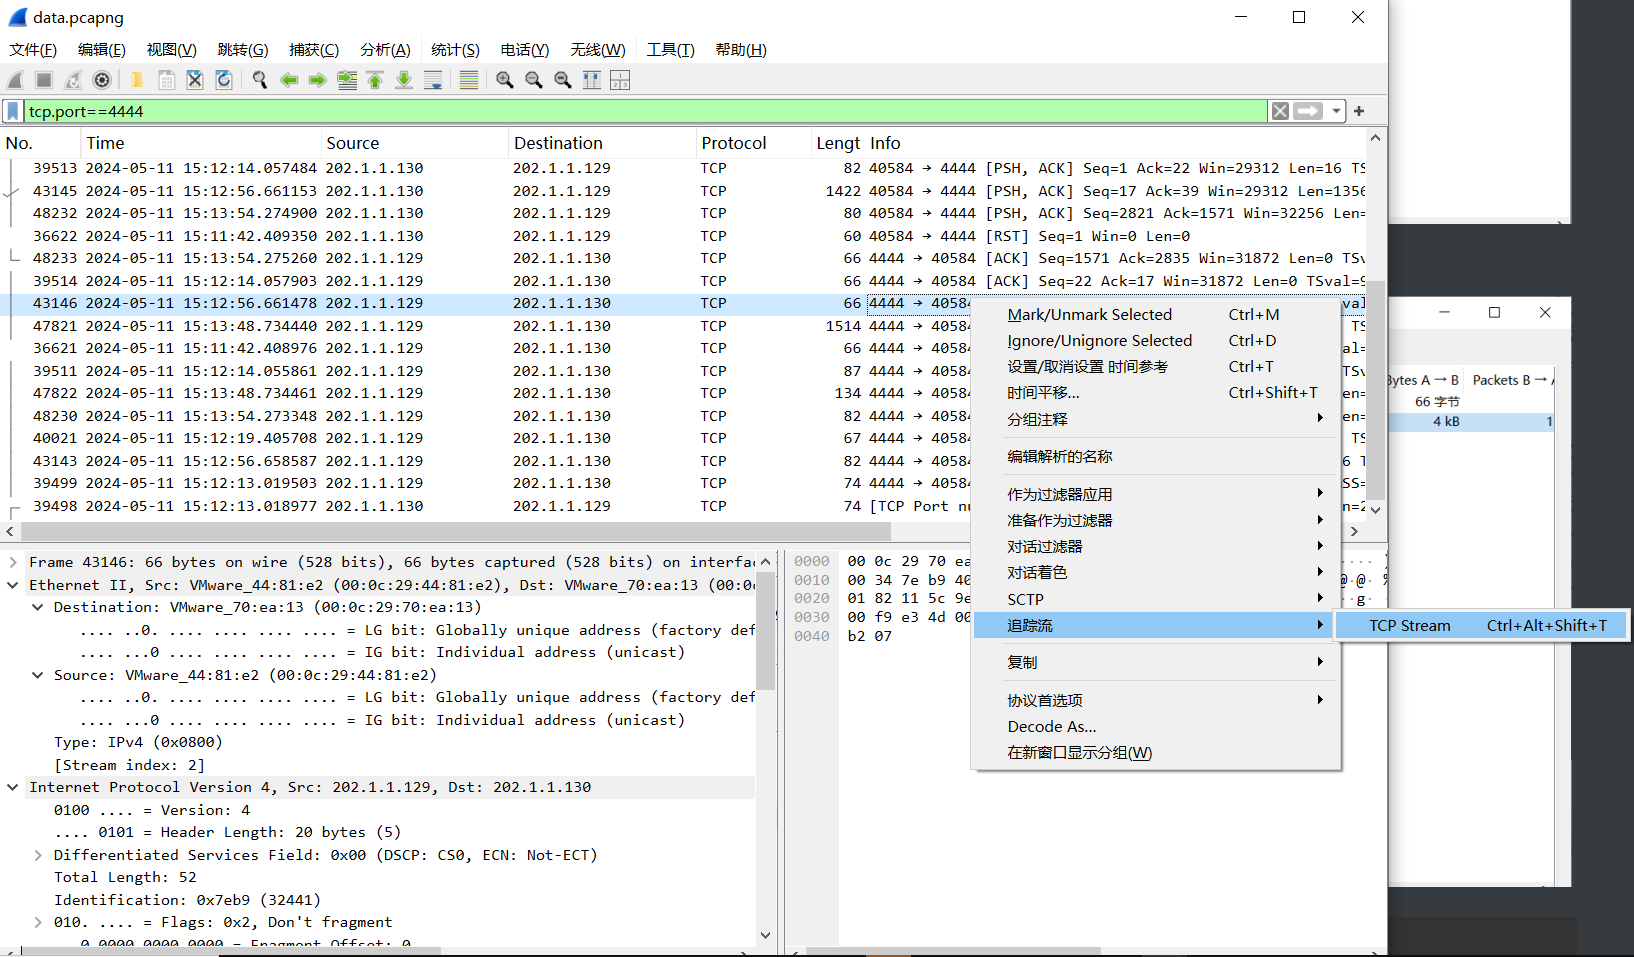
Task: Sort packets by the Time column header
Action: coord(200,143)
